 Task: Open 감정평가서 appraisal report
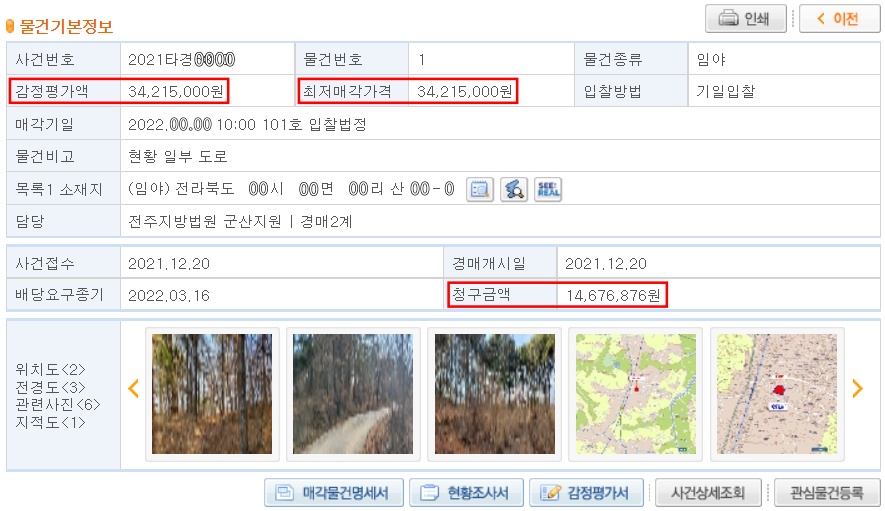click(587, 493)
